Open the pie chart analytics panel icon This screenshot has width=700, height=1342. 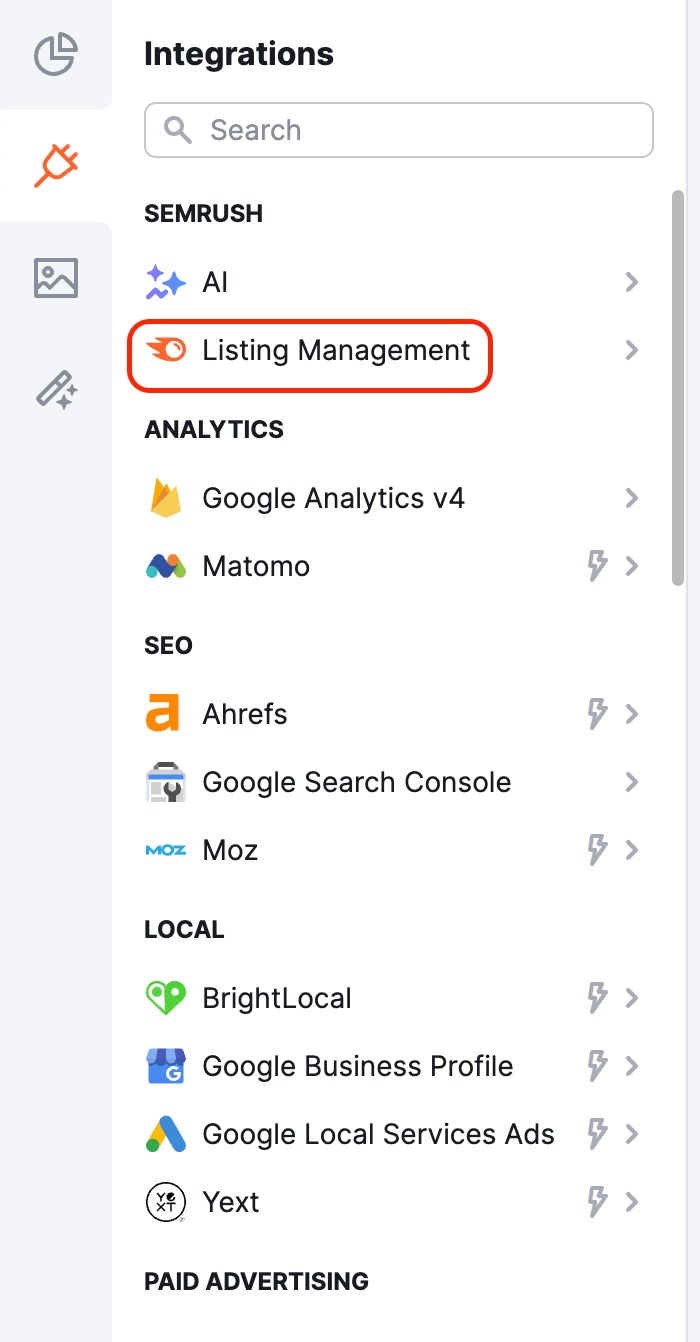(x=56, y=57)
